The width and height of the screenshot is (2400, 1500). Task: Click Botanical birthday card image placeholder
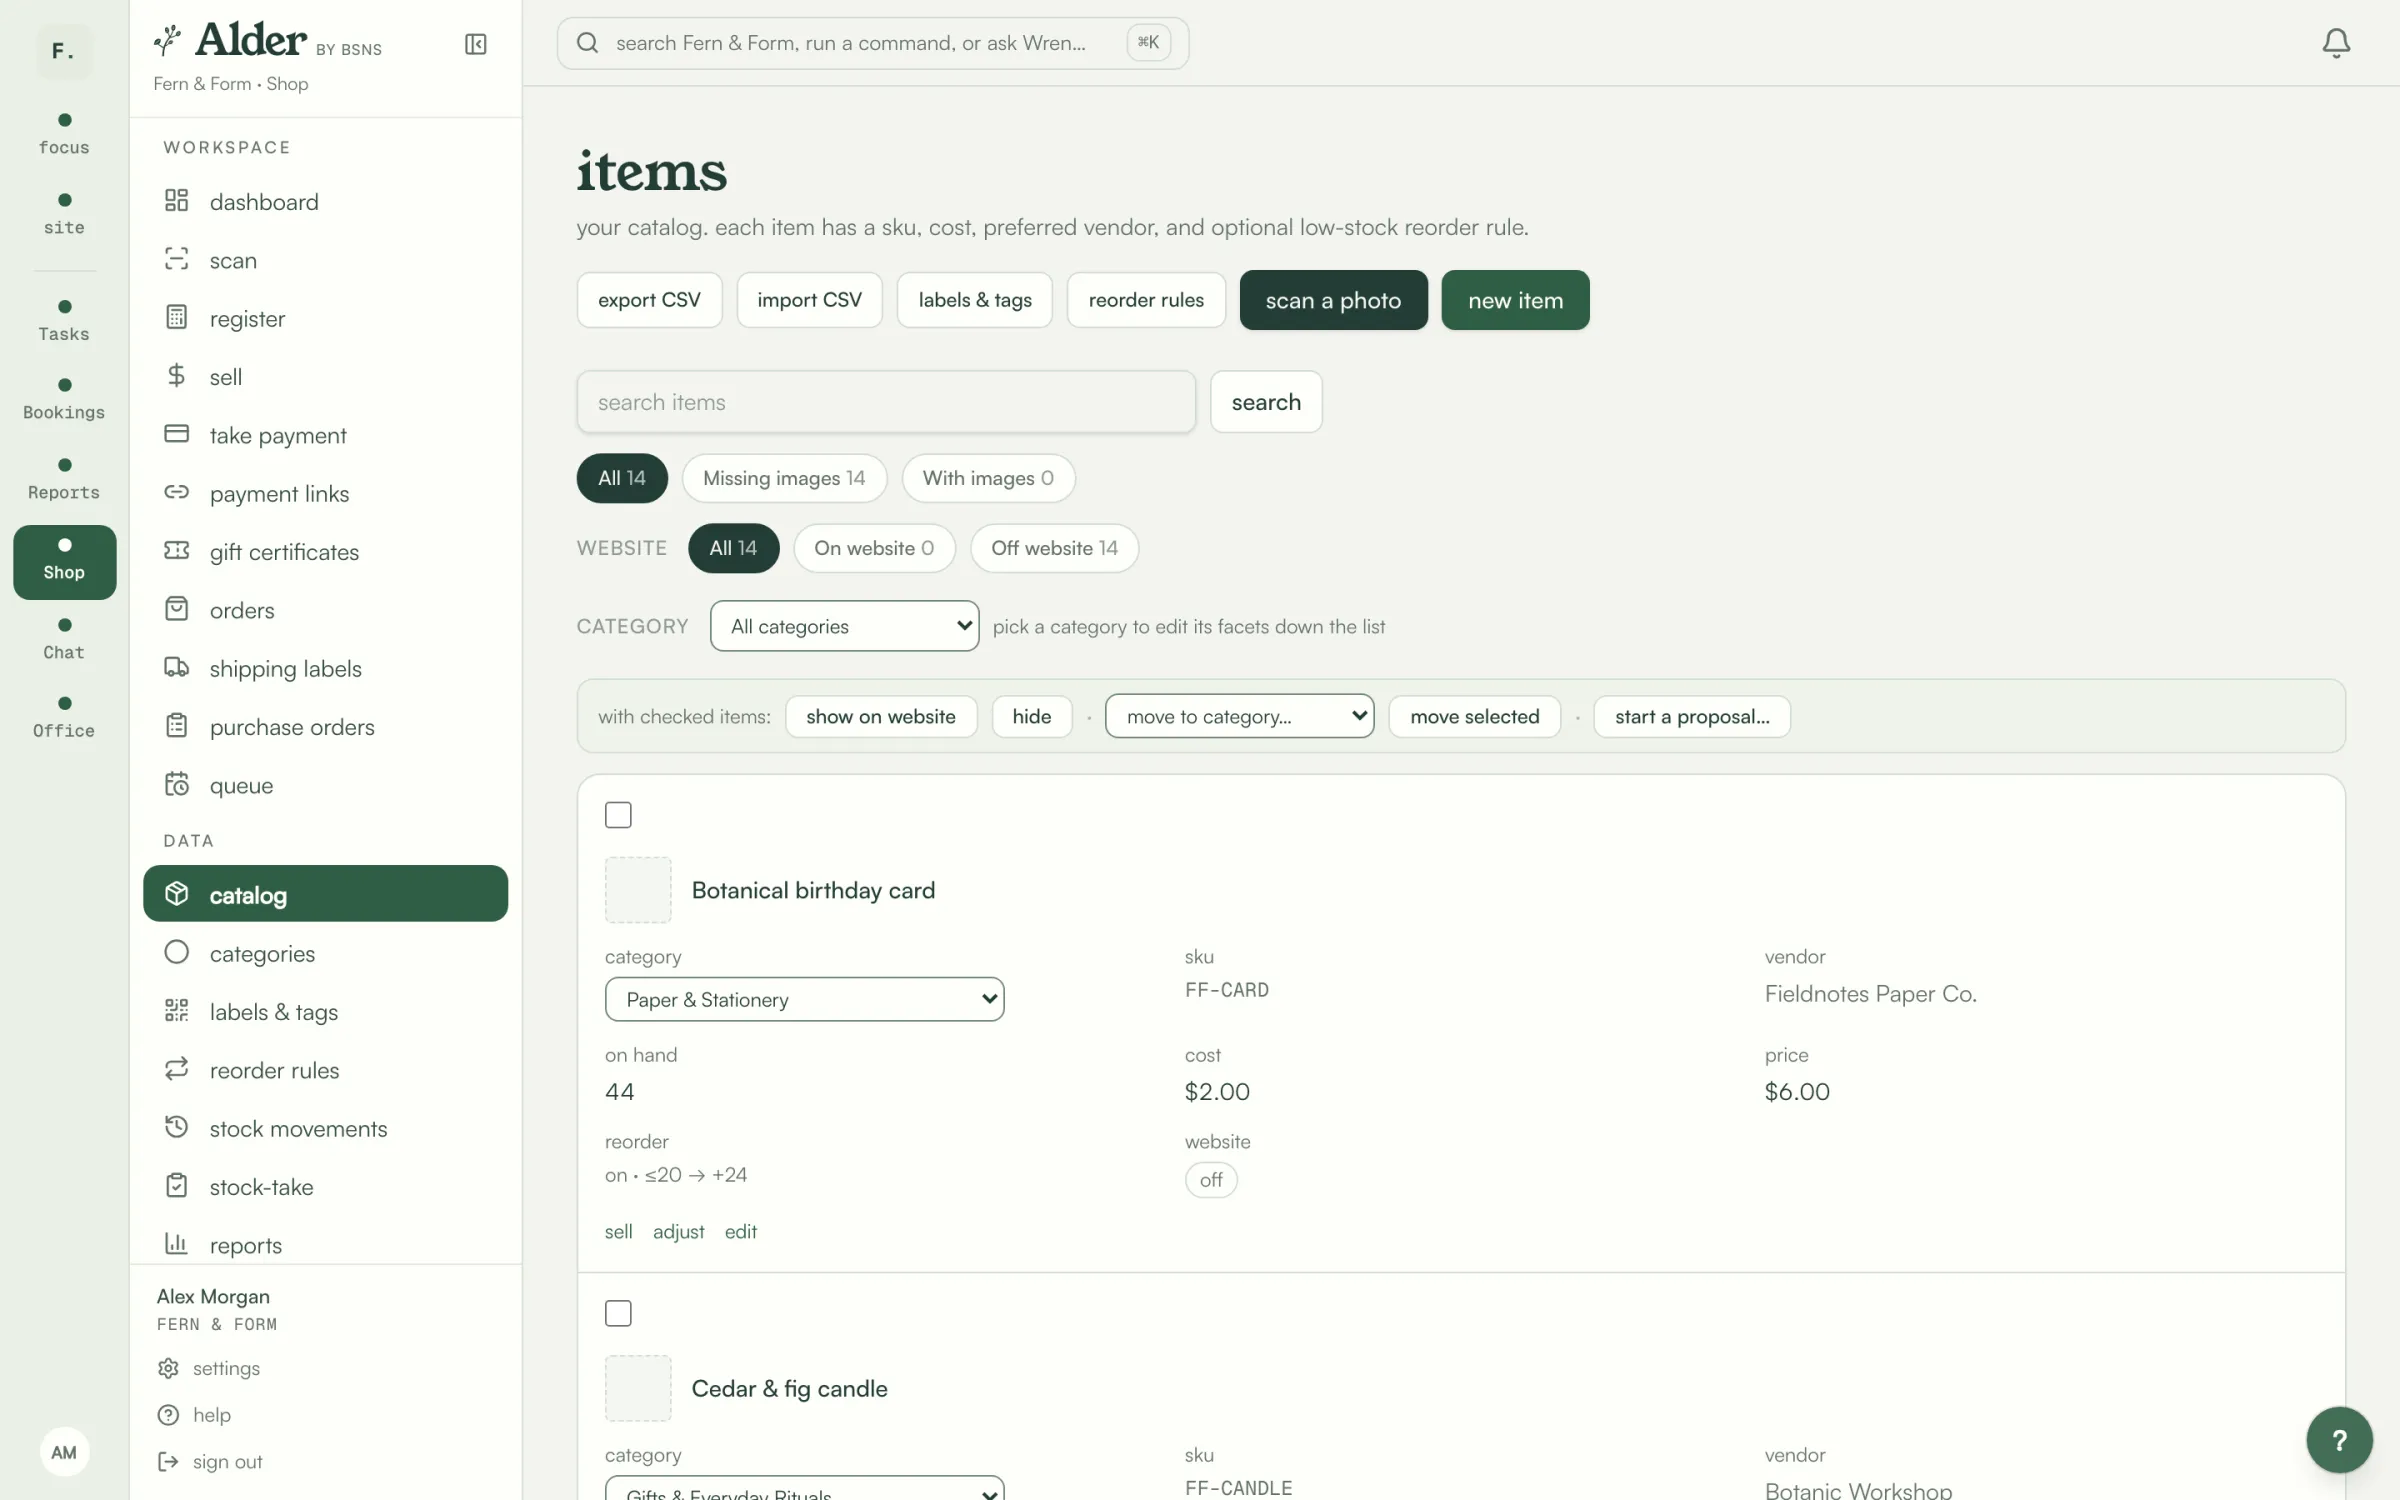point(638,890)
